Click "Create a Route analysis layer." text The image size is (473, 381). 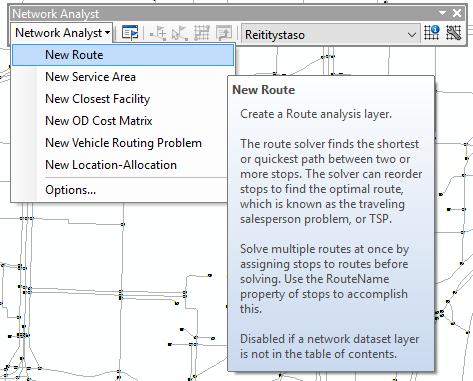(x=316, y=114)
